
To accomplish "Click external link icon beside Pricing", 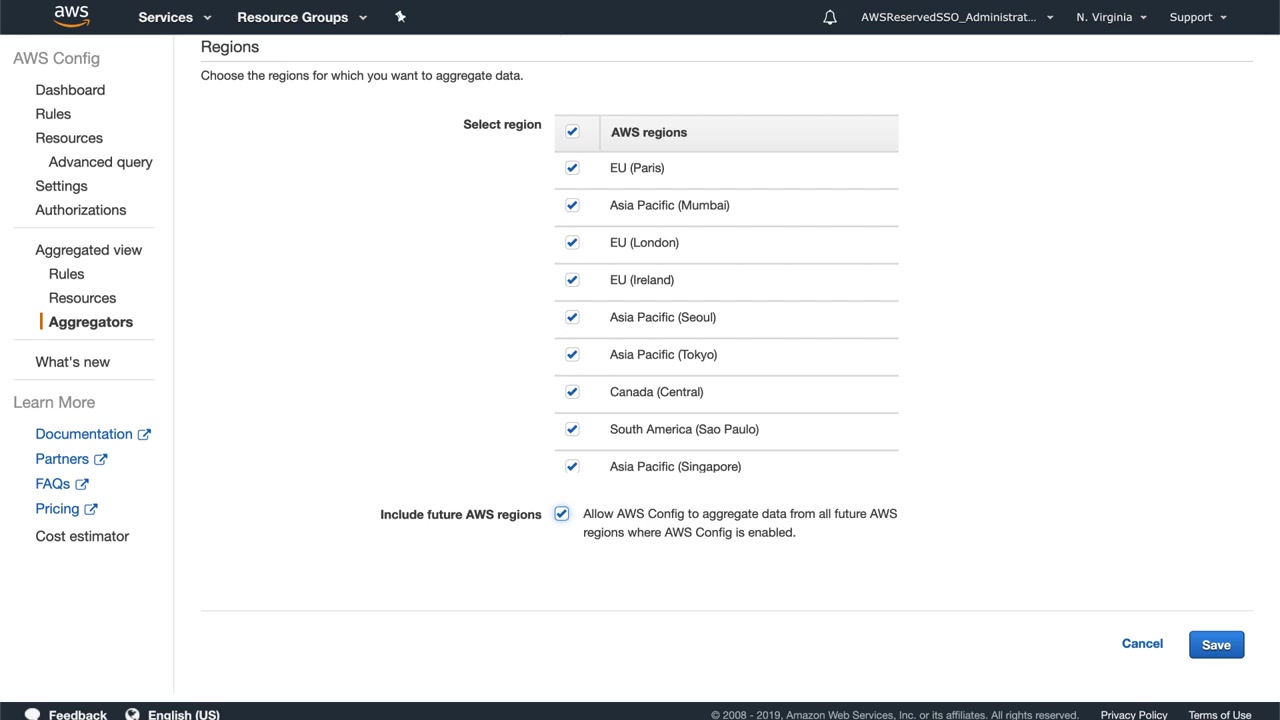I will tap(91, 509).
